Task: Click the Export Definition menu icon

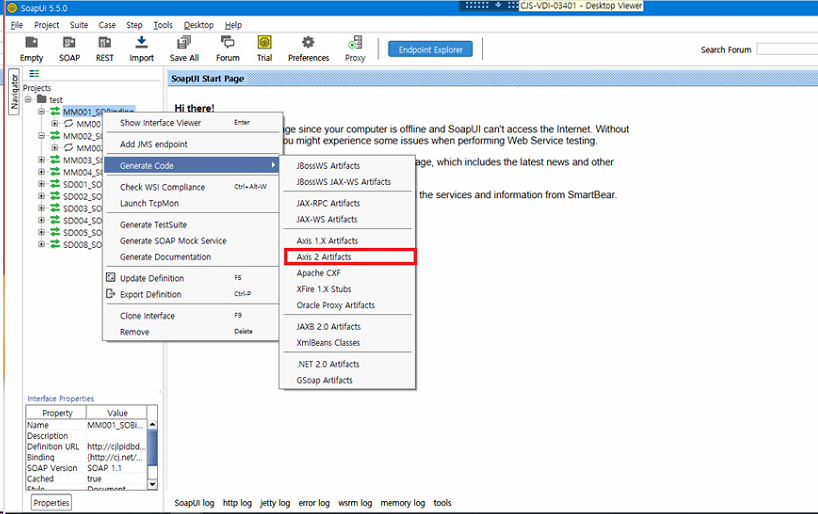Action: pos(111,294)
